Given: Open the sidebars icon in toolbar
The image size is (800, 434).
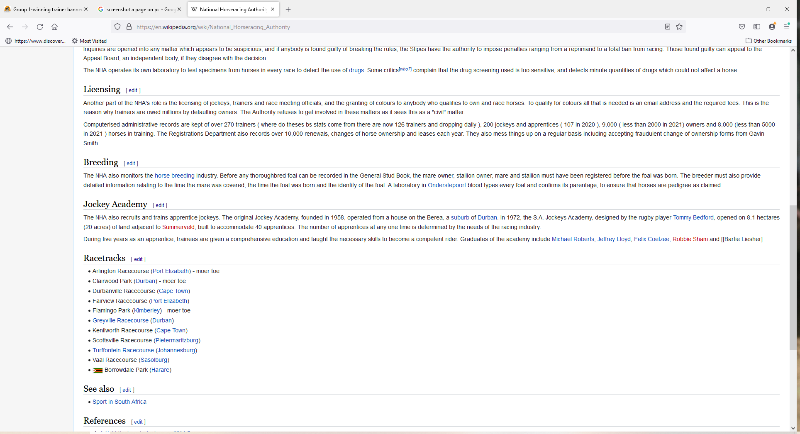Looking at the screenshot, I should tap(757, 27).
